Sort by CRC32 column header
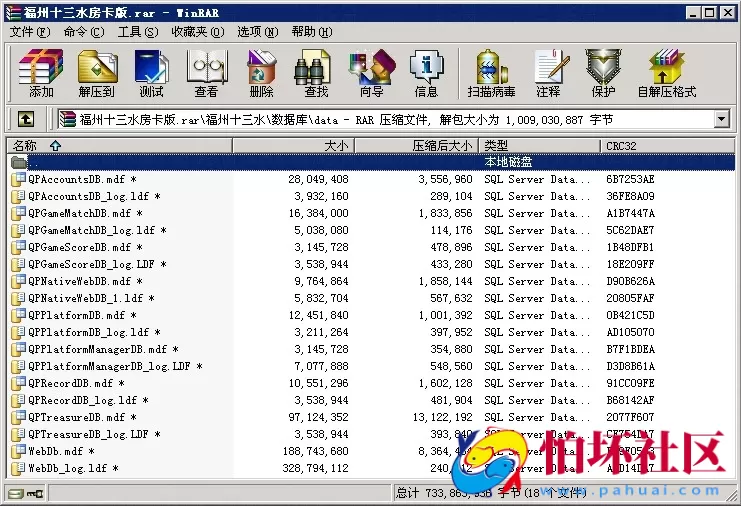The height and width of the screenshot is (506, 741). click(x=667, y=146)
